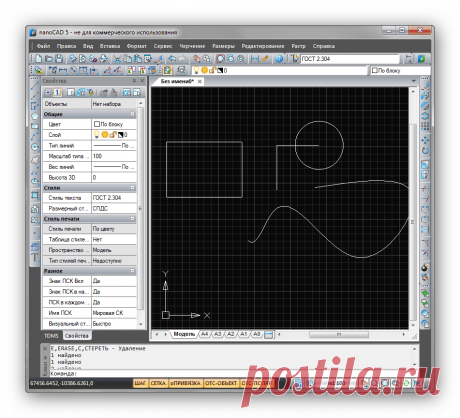Click the Rotate tool in right toolbar
Screen dimensions: 460x418
[425, 151]
